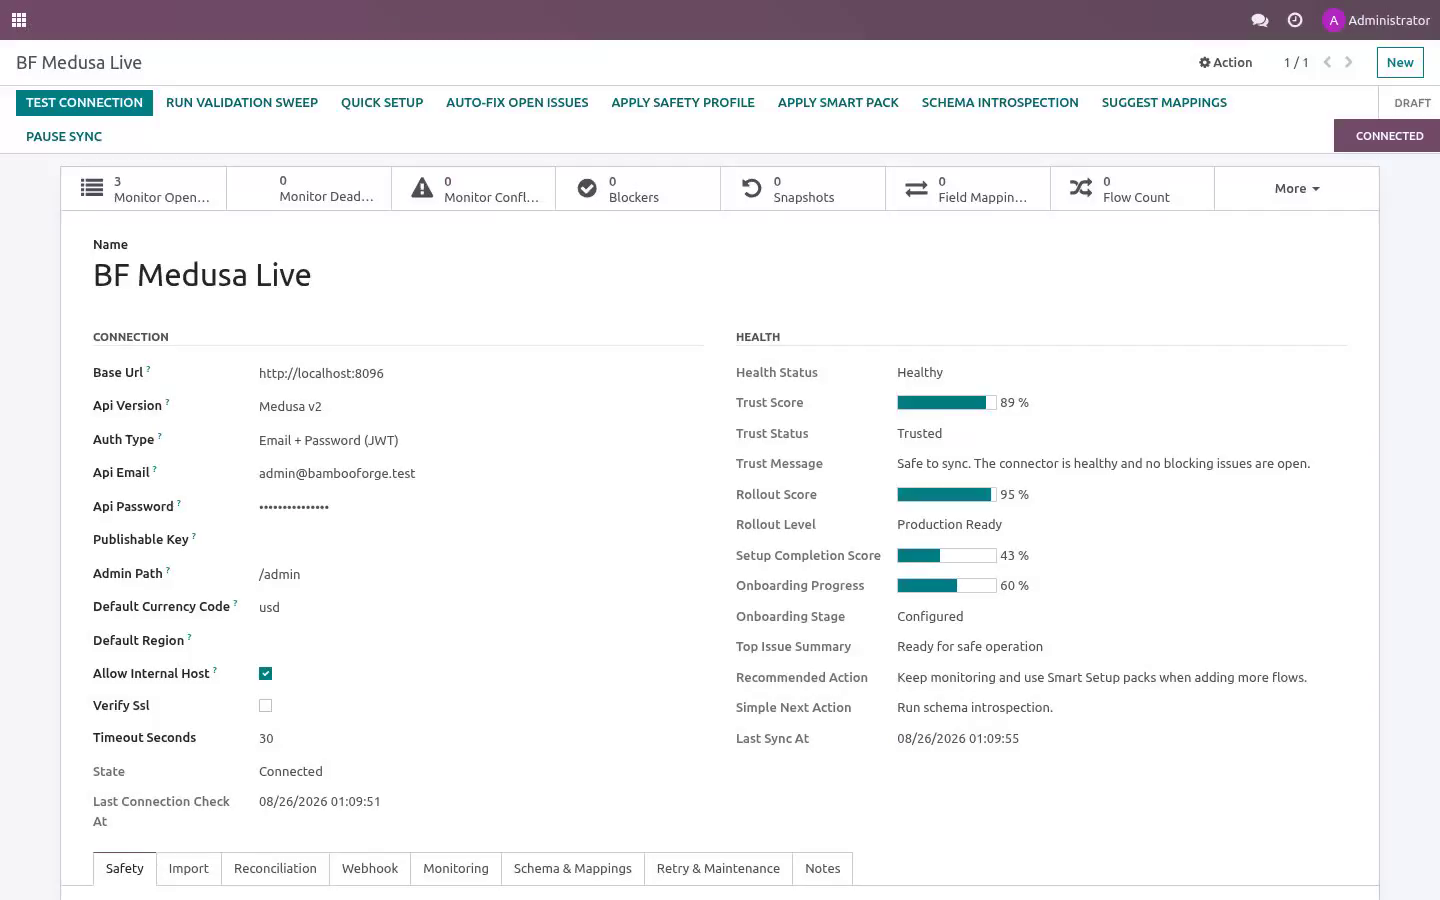This screenshot has height=900, width=1440.
Task: Click the Administrator avatar icon
Action: tap(1333, 20)
